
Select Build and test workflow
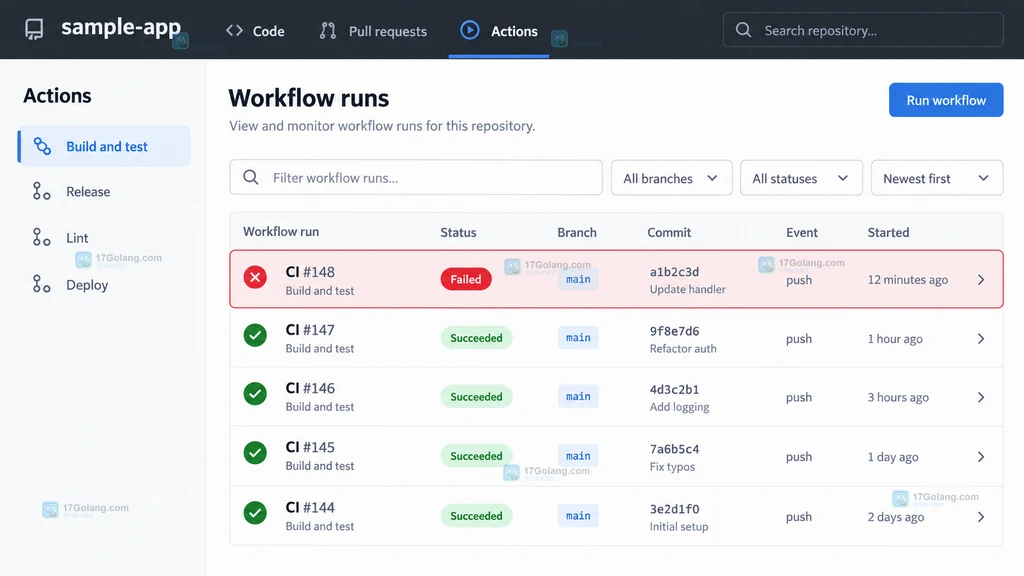pos(104,146)
